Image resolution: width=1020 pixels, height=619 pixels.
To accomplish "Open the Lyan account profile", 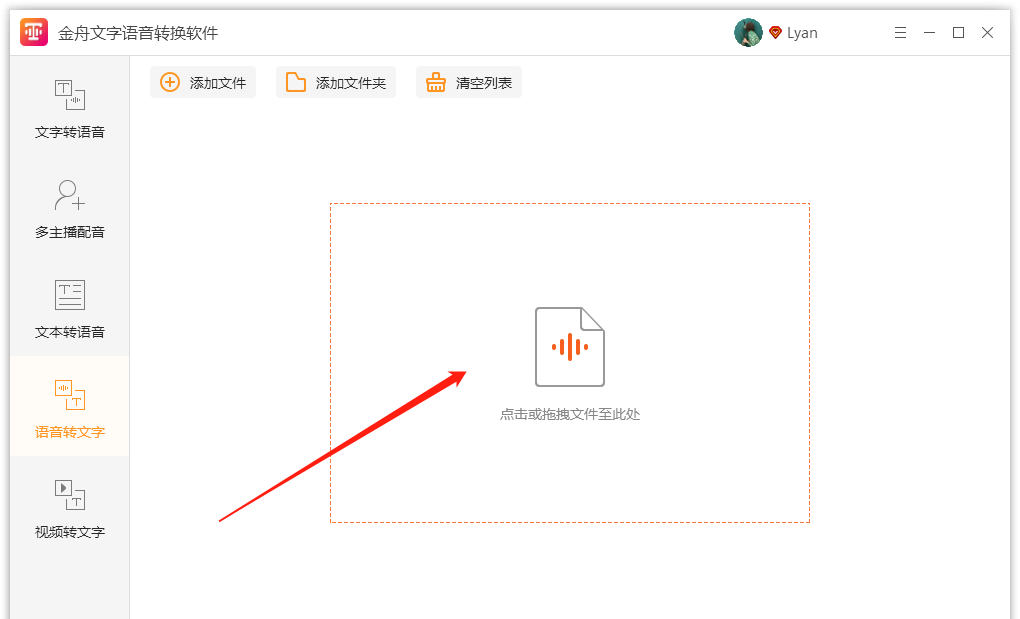I will 802,31.
